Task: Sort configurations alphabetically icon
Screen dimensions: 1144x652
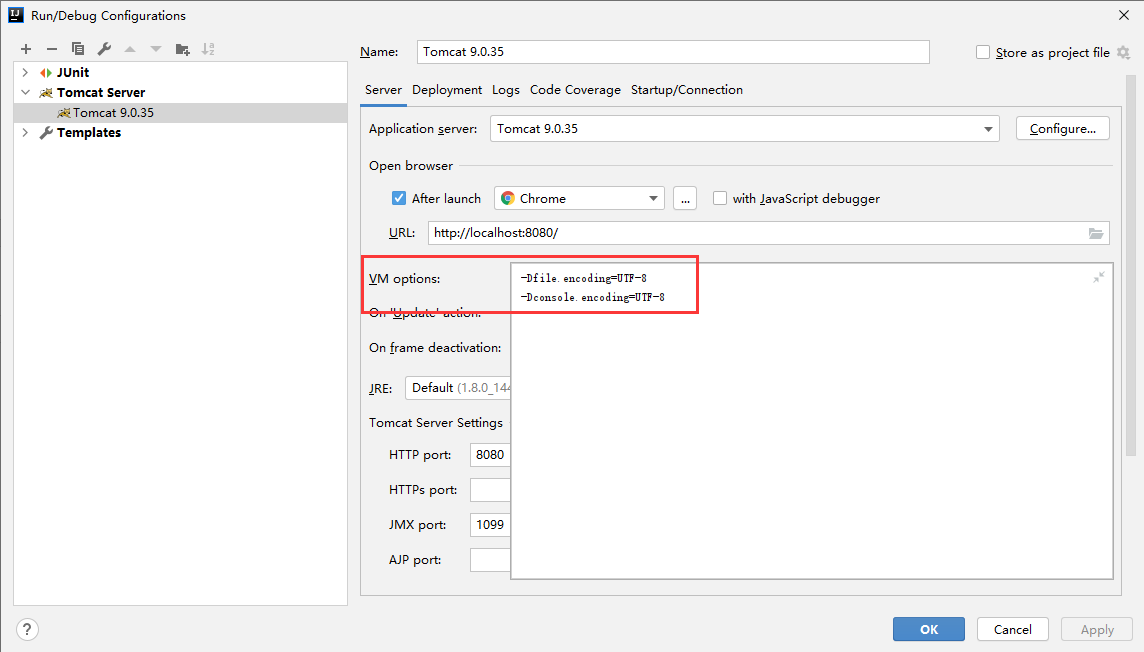Action: click(x=208, y=49)
